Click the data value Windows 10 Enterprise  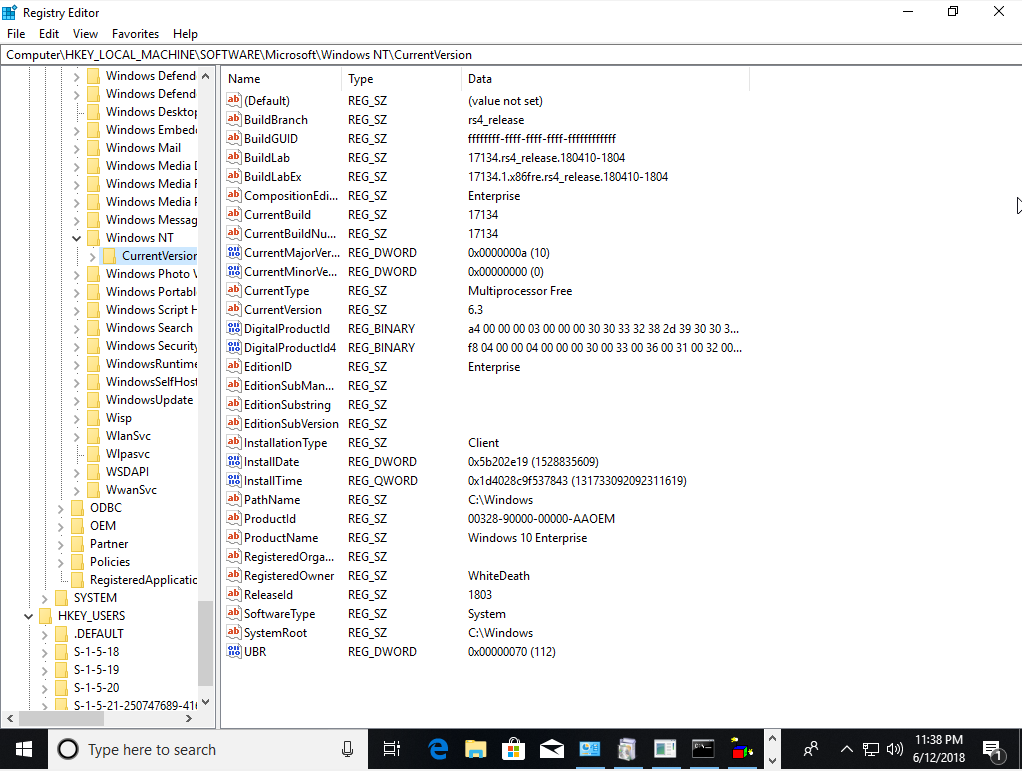(x=527, y=538)
